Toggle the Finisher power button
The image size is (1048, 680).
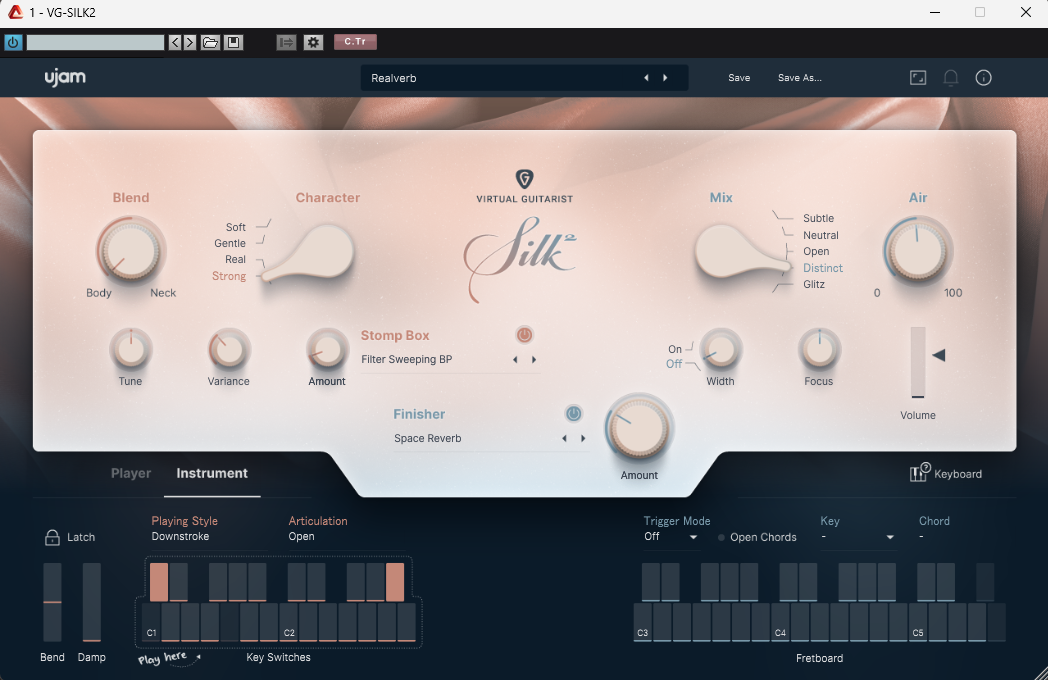[573, 414]
